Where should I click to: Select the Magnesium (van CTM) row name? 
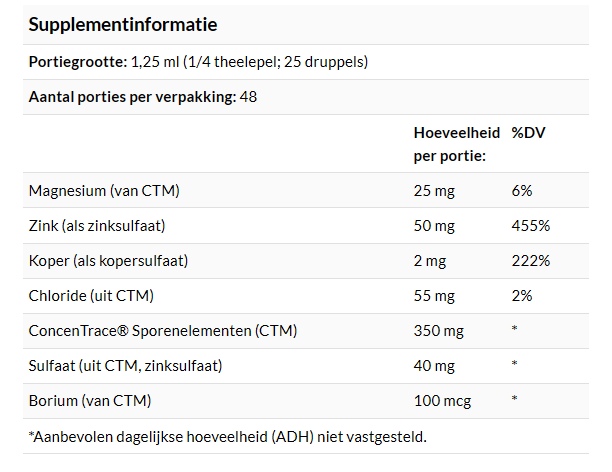104,191
